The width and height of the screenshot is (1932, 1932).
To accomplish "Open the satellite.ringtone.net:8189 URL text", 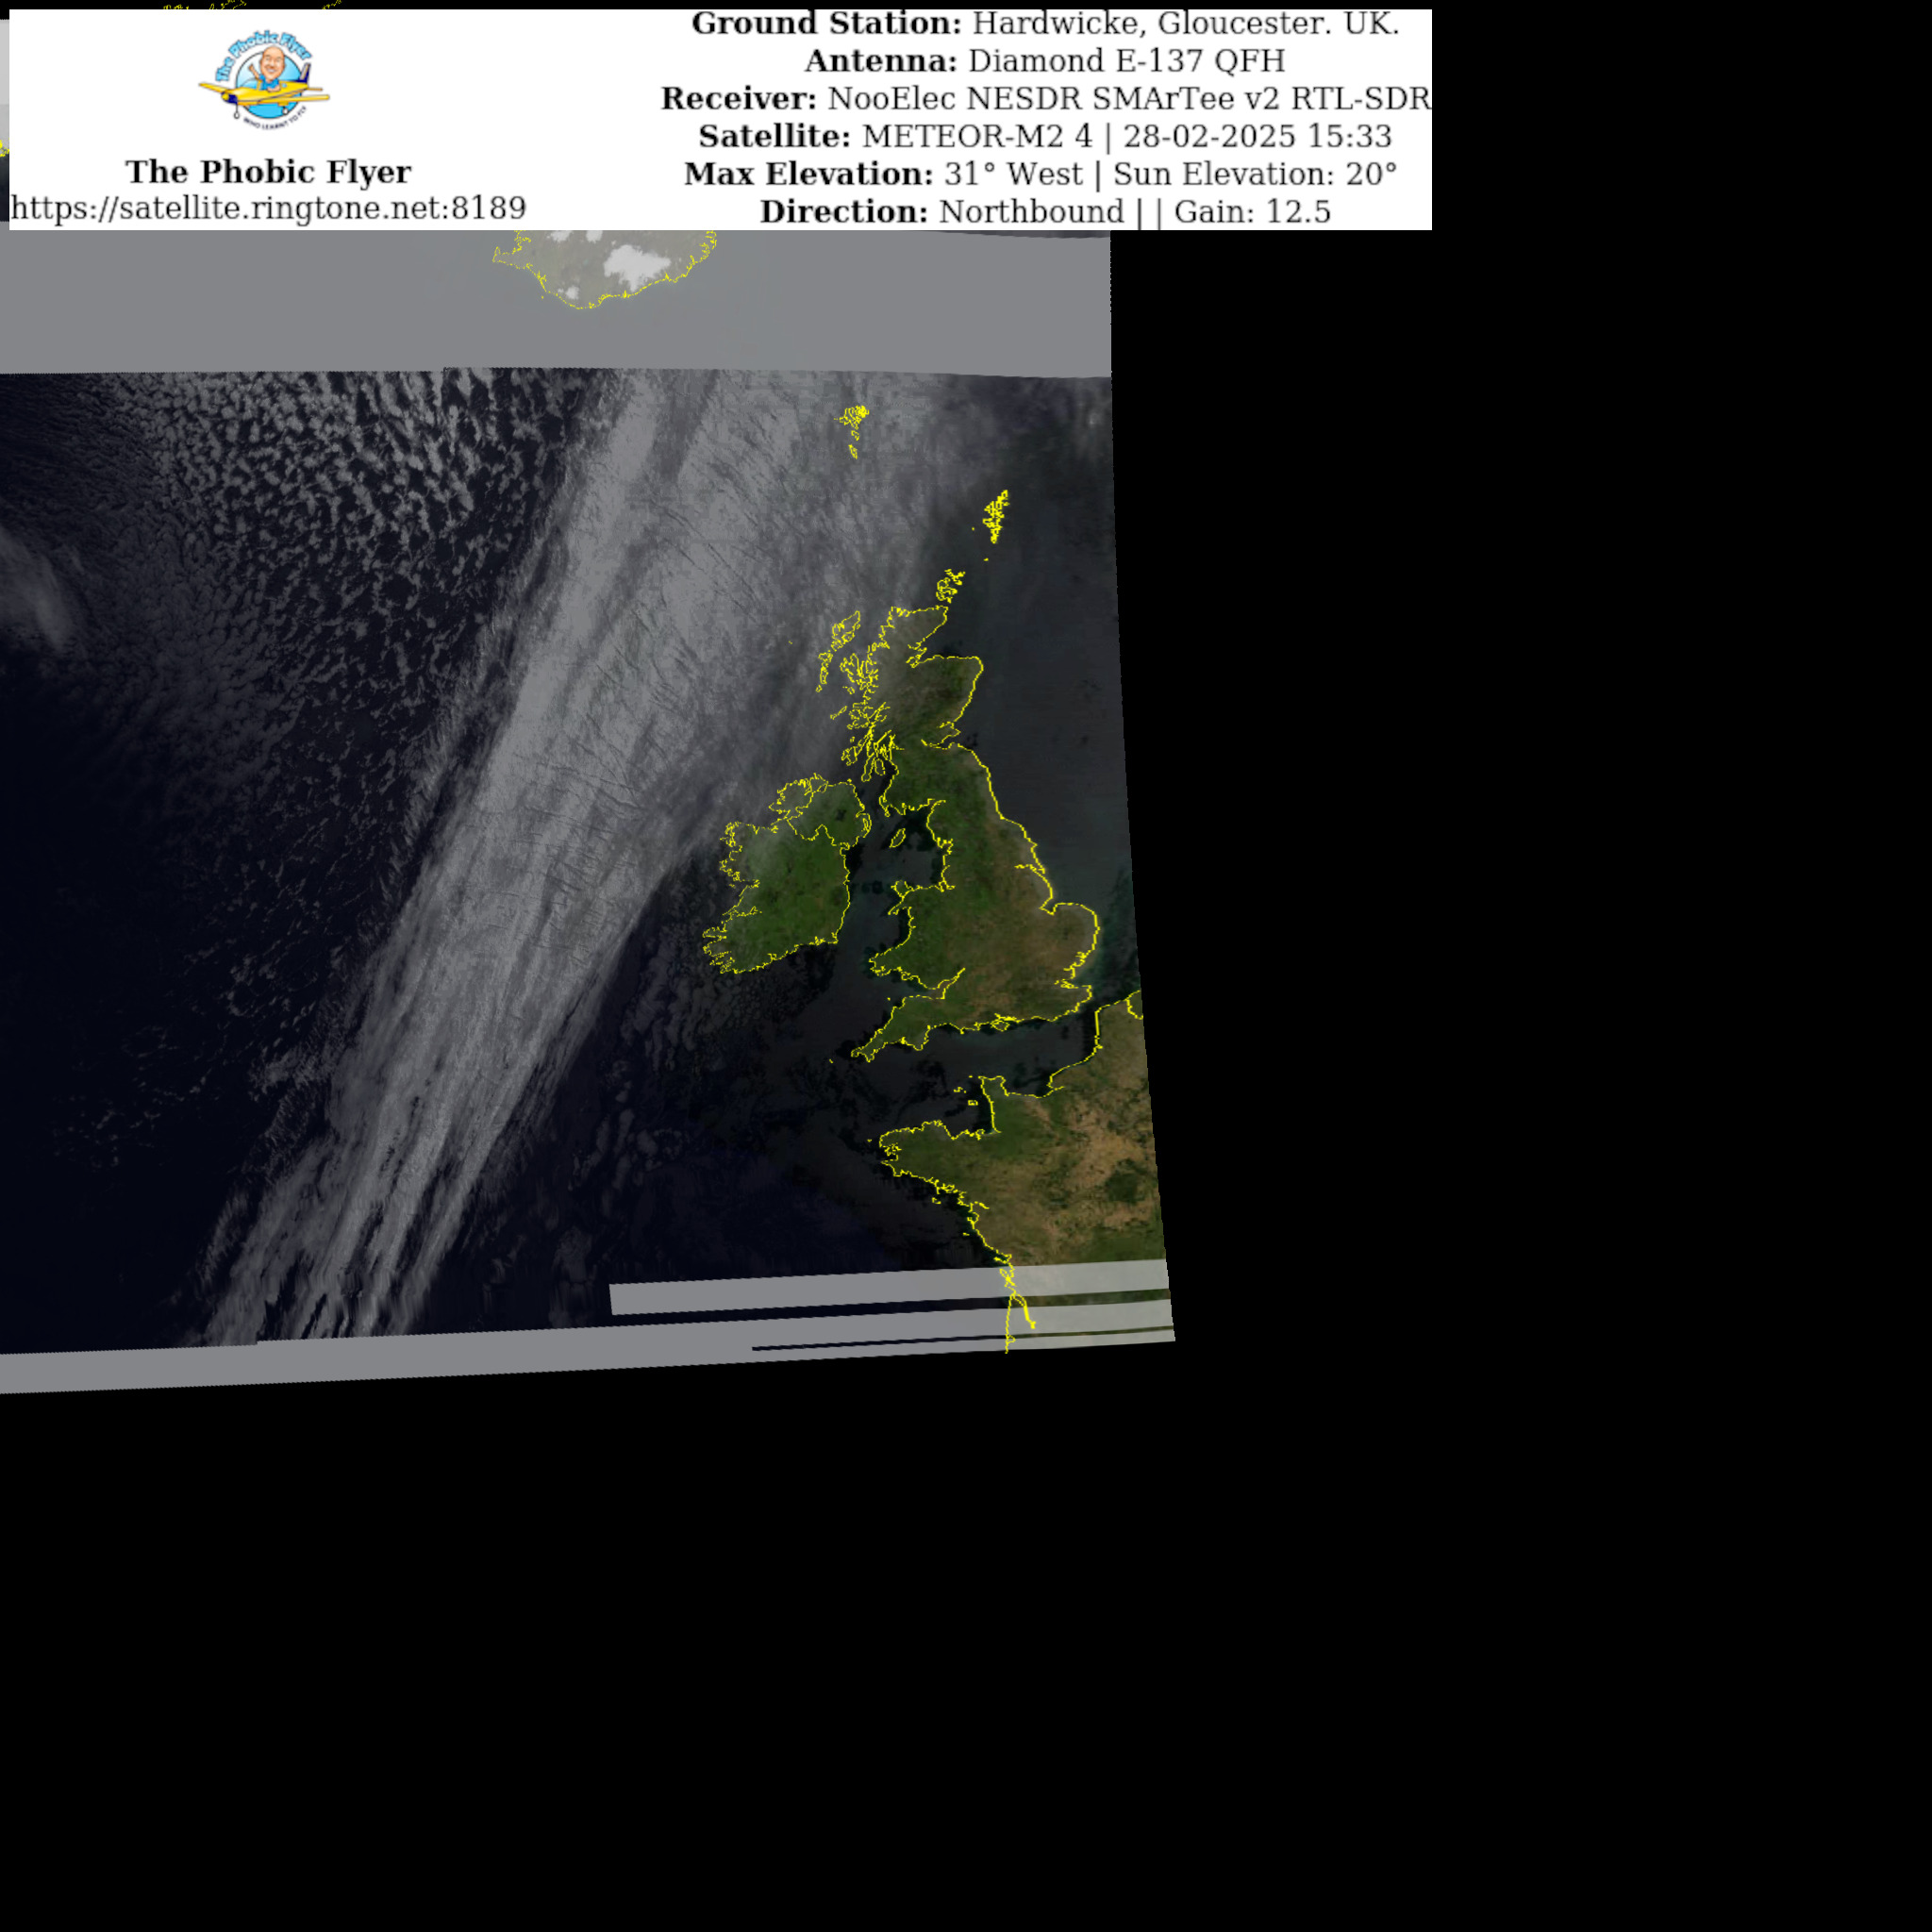I will [x=268, y=208].
